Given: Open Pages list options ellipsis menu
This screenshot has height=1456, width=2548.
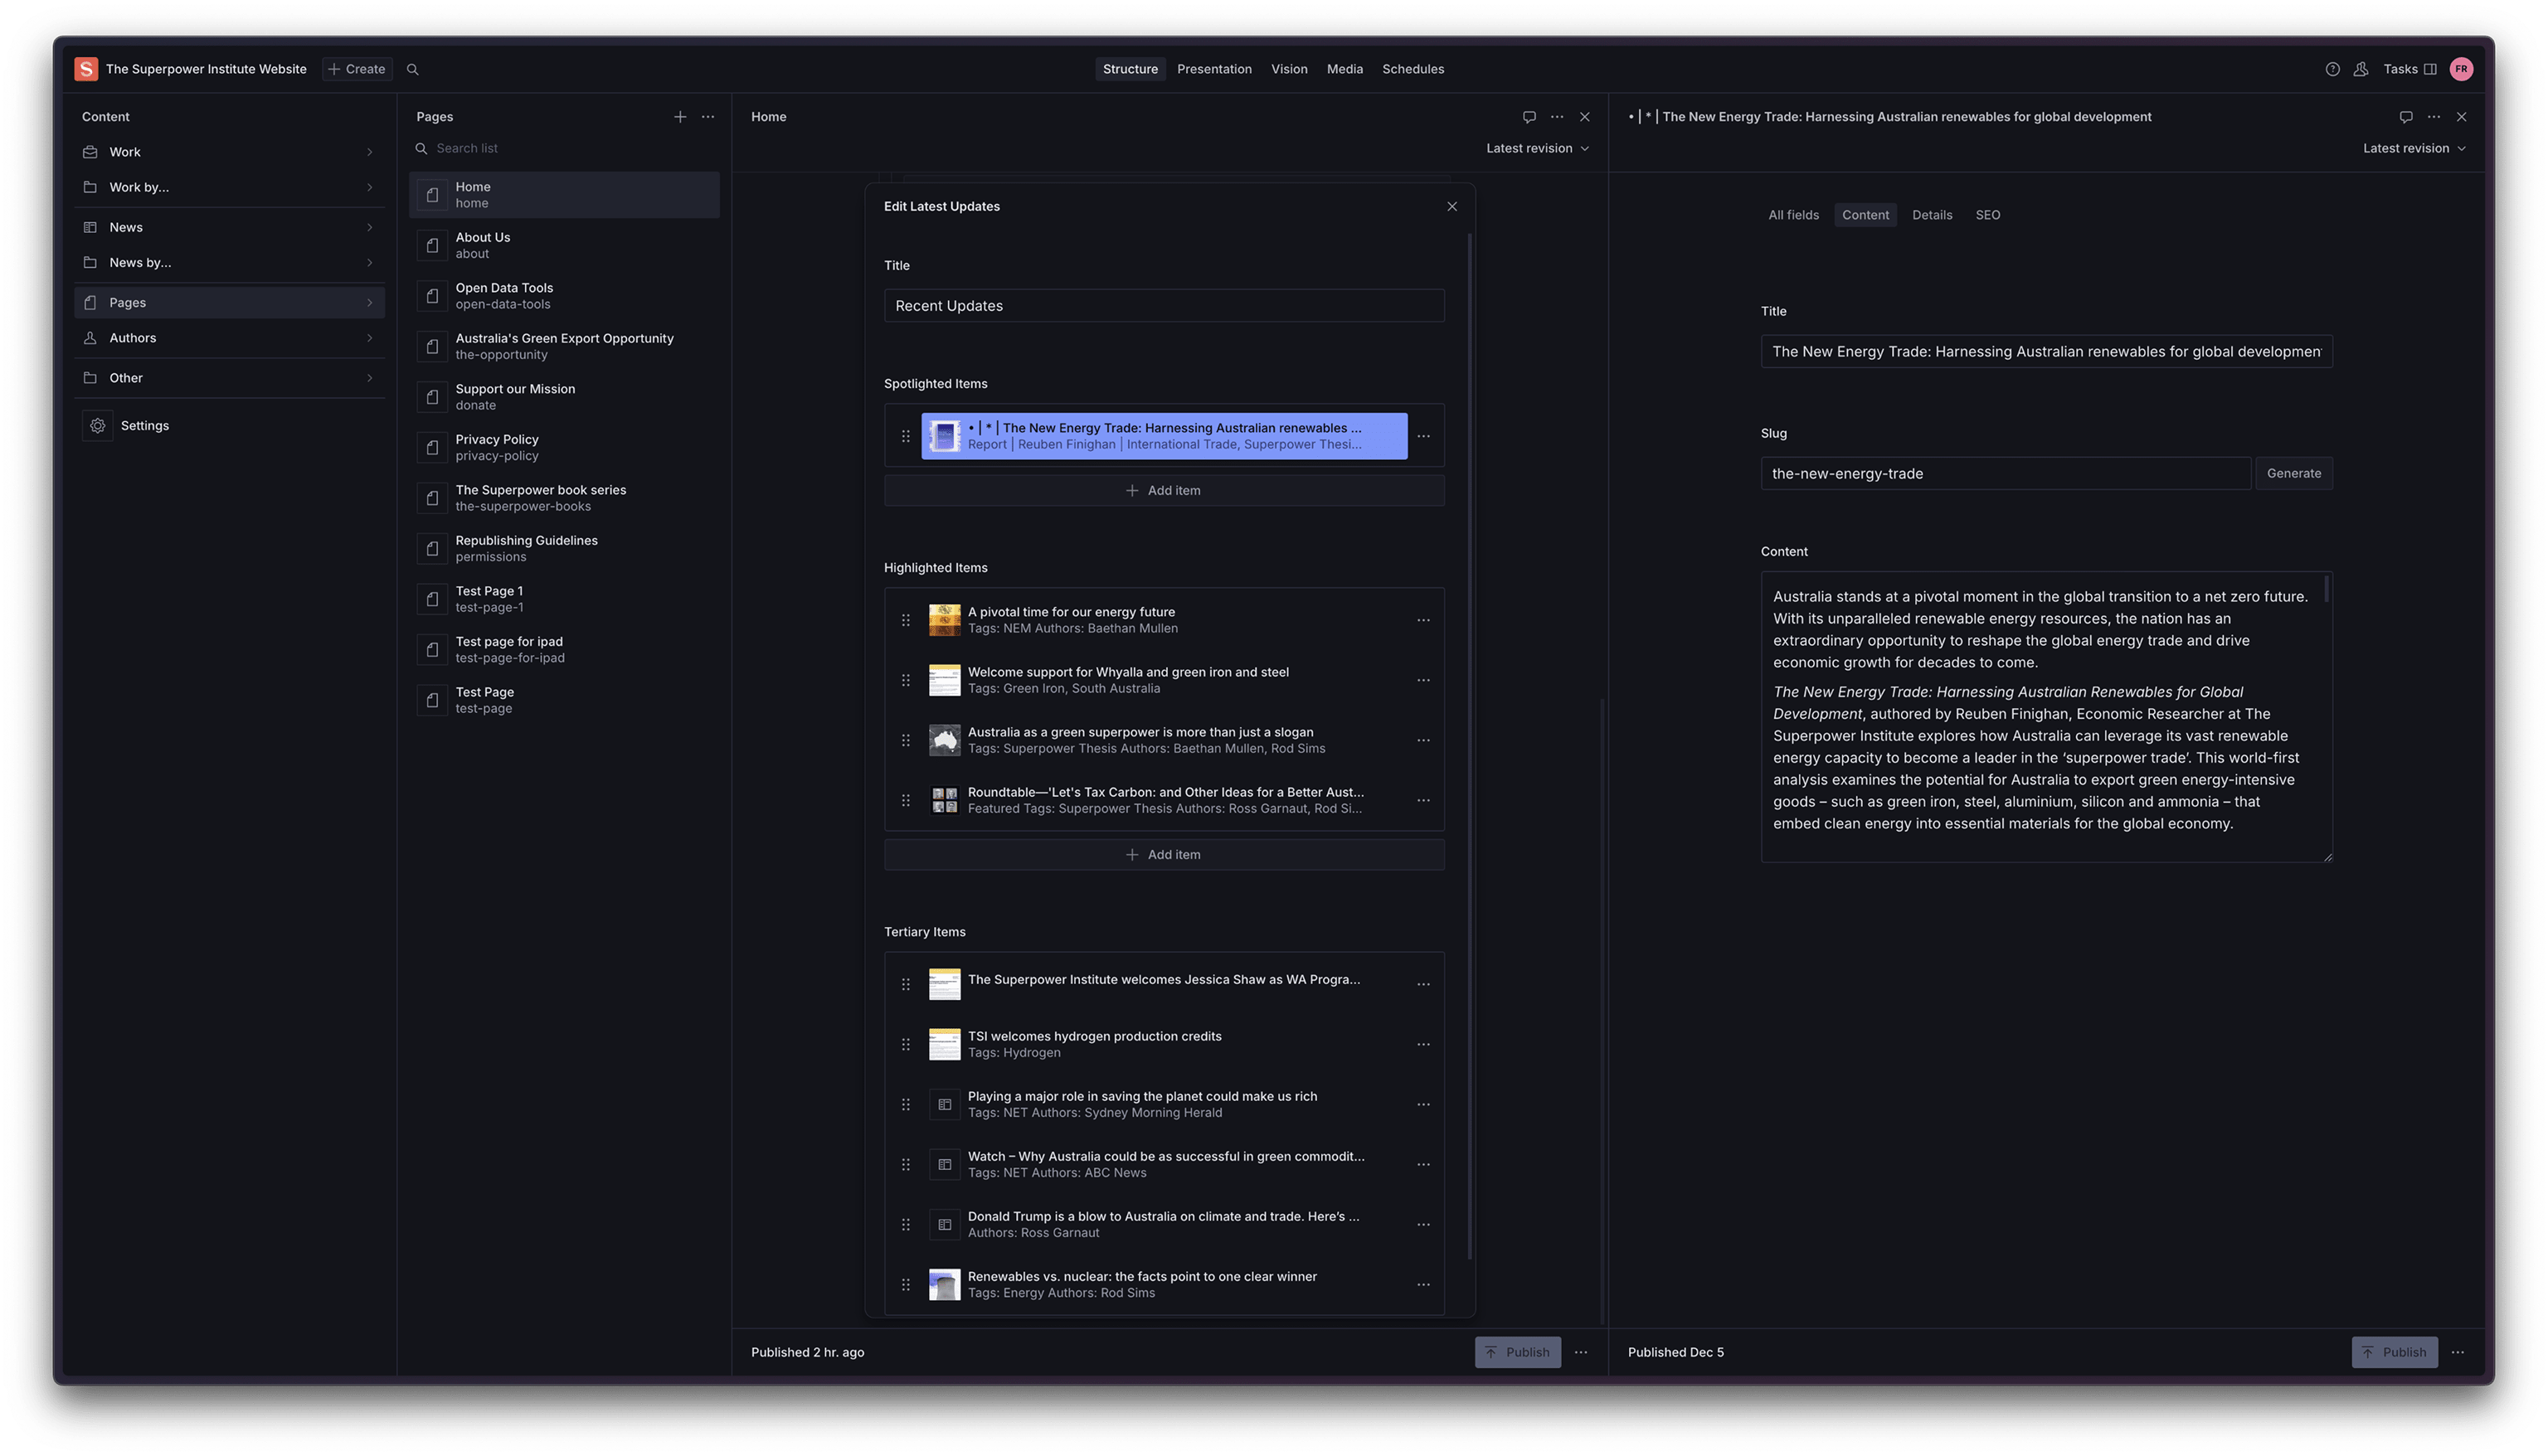Looking at the screenshot, I should [708, 117].
